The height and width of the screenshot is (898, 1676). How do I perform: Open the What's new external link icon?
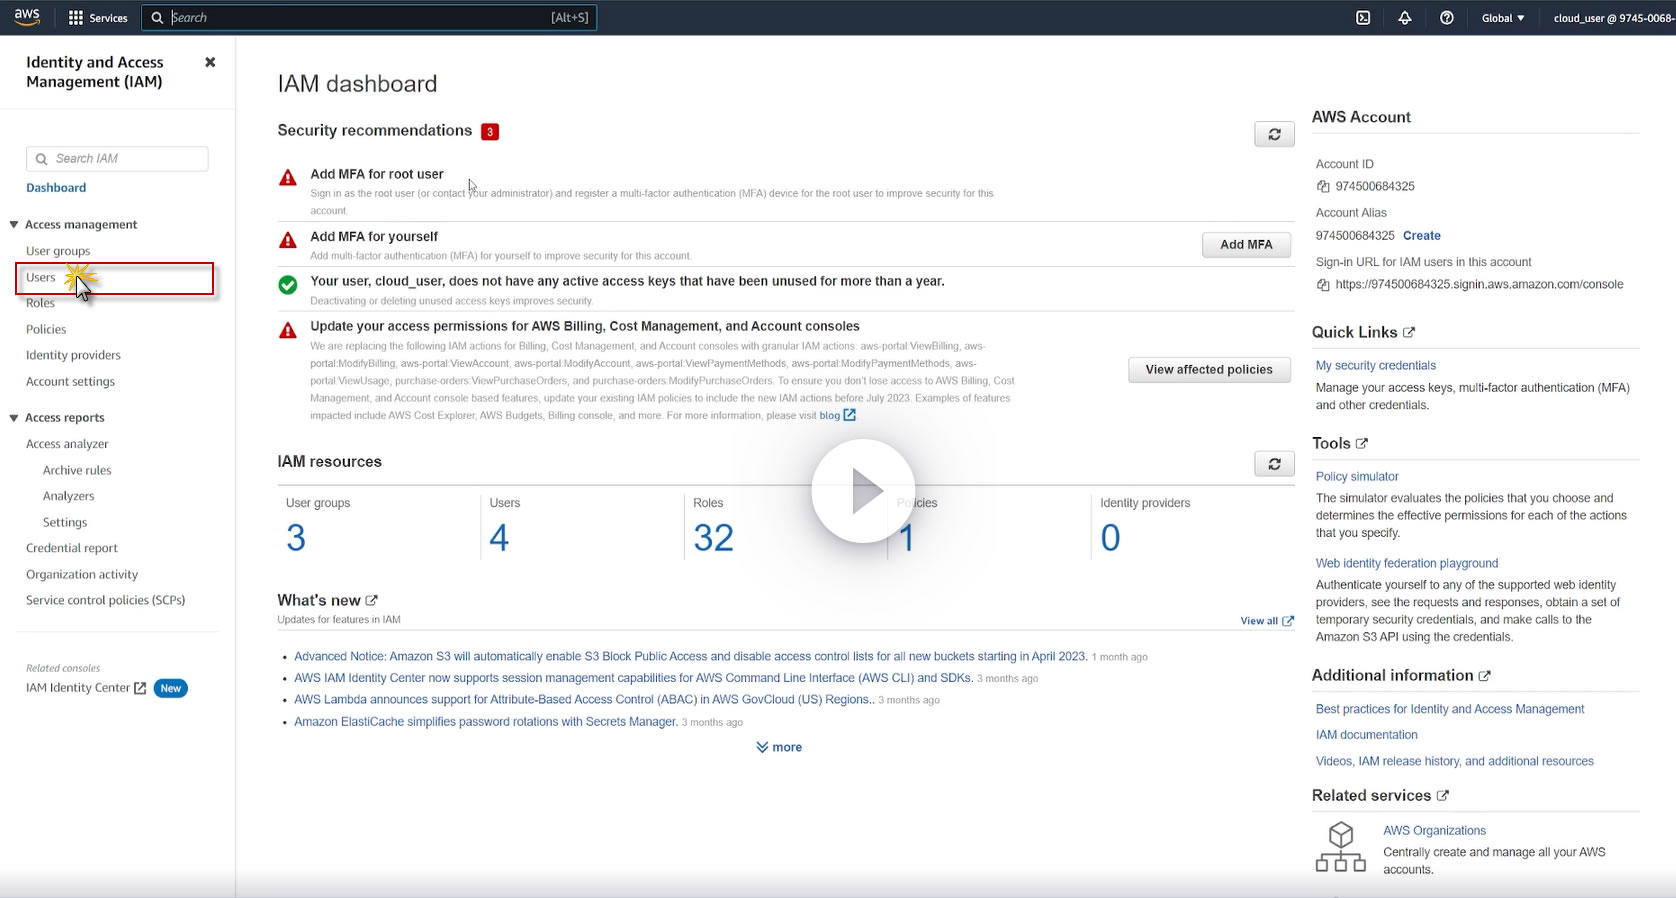click(x=372, y=600)
